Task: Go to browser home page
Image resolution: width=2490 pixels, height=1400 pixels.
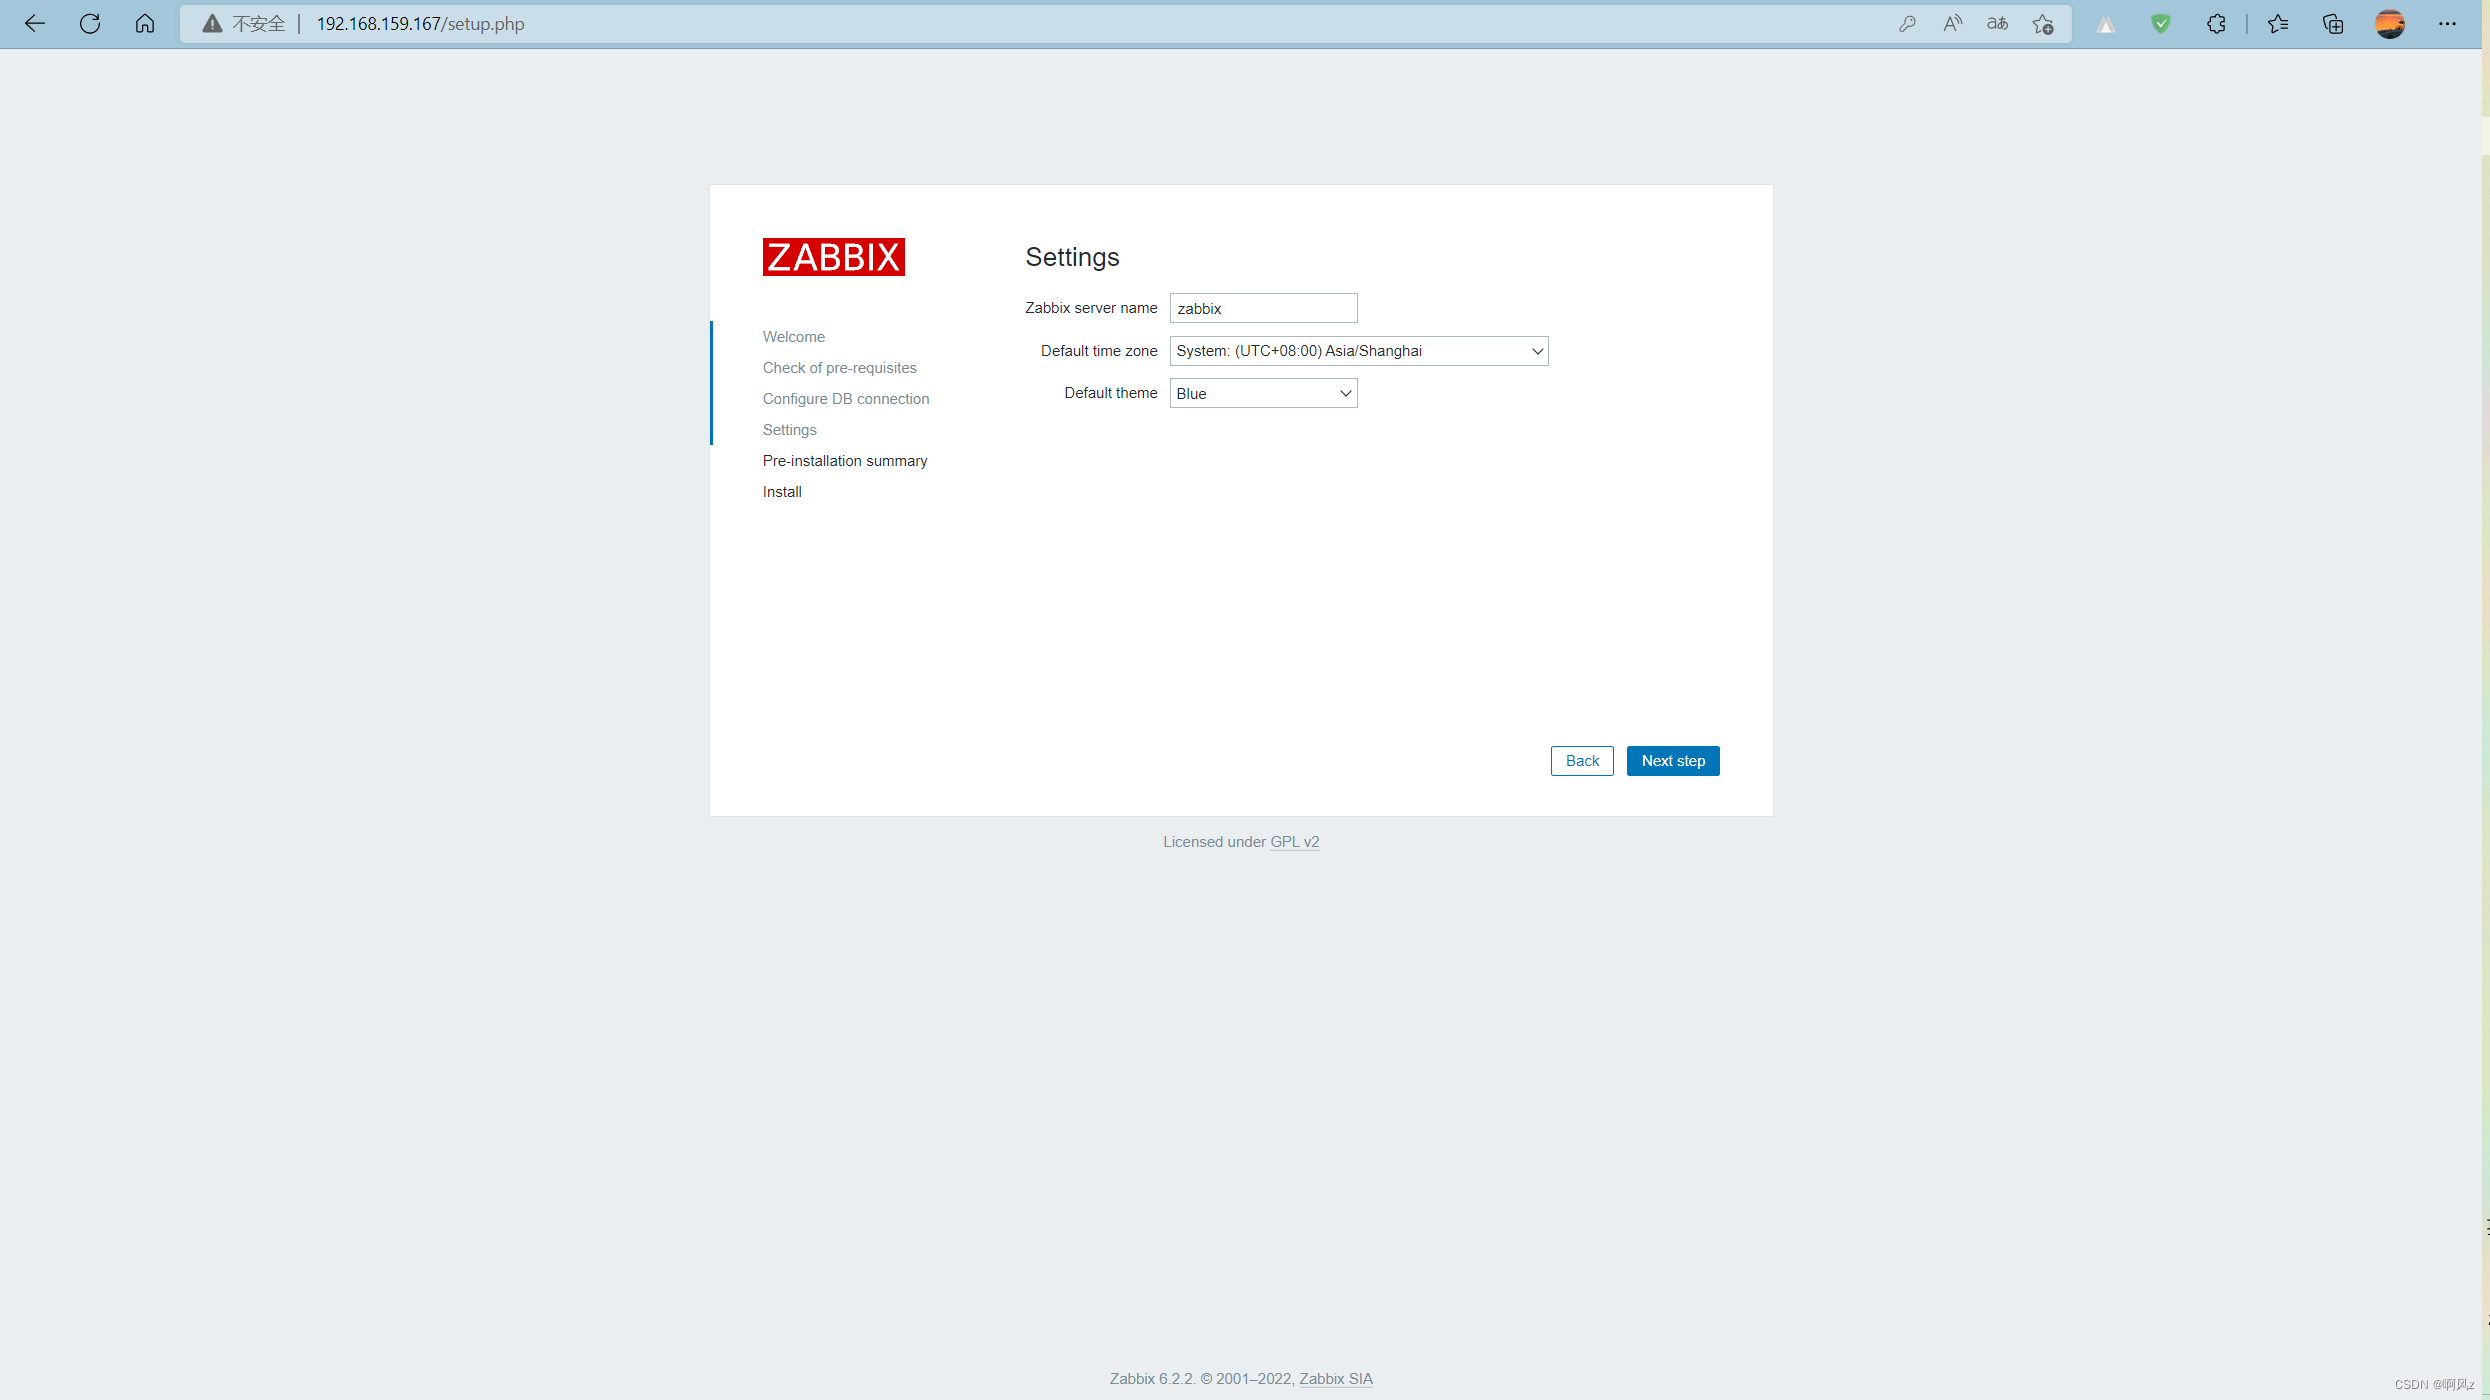Action: [x=145, y=24]
